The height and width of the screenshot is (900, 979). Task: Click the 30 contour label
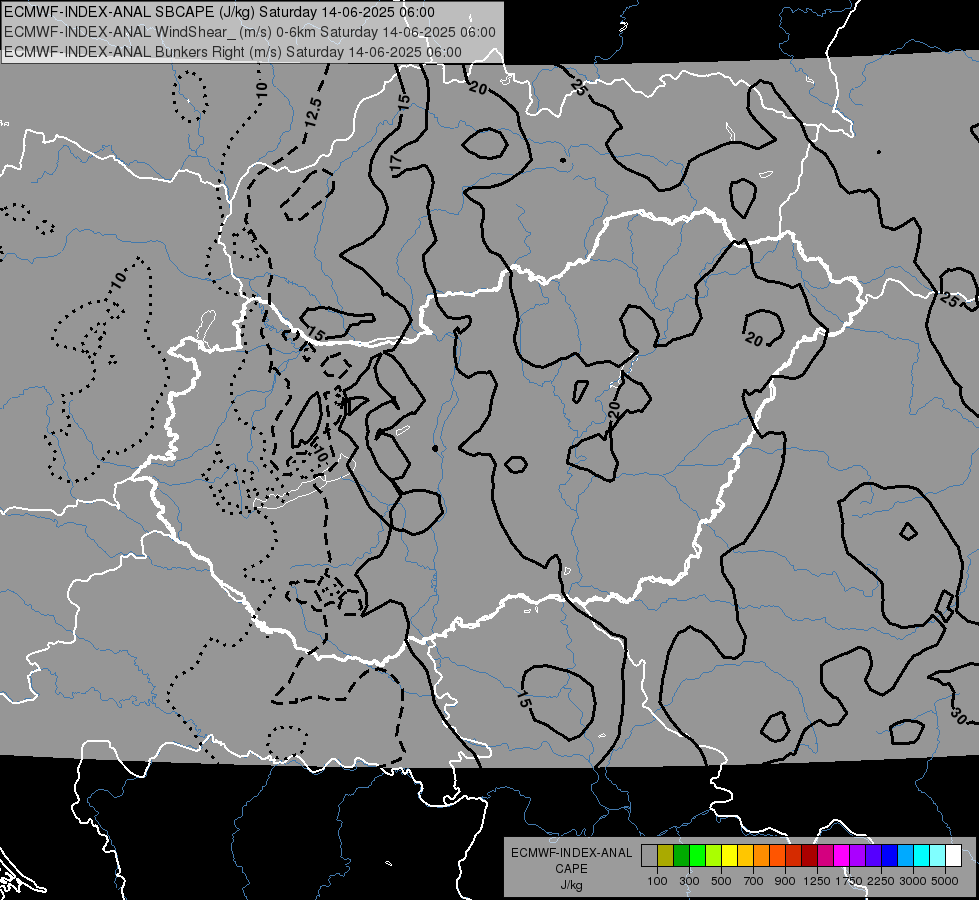click(x=959, y=716)
